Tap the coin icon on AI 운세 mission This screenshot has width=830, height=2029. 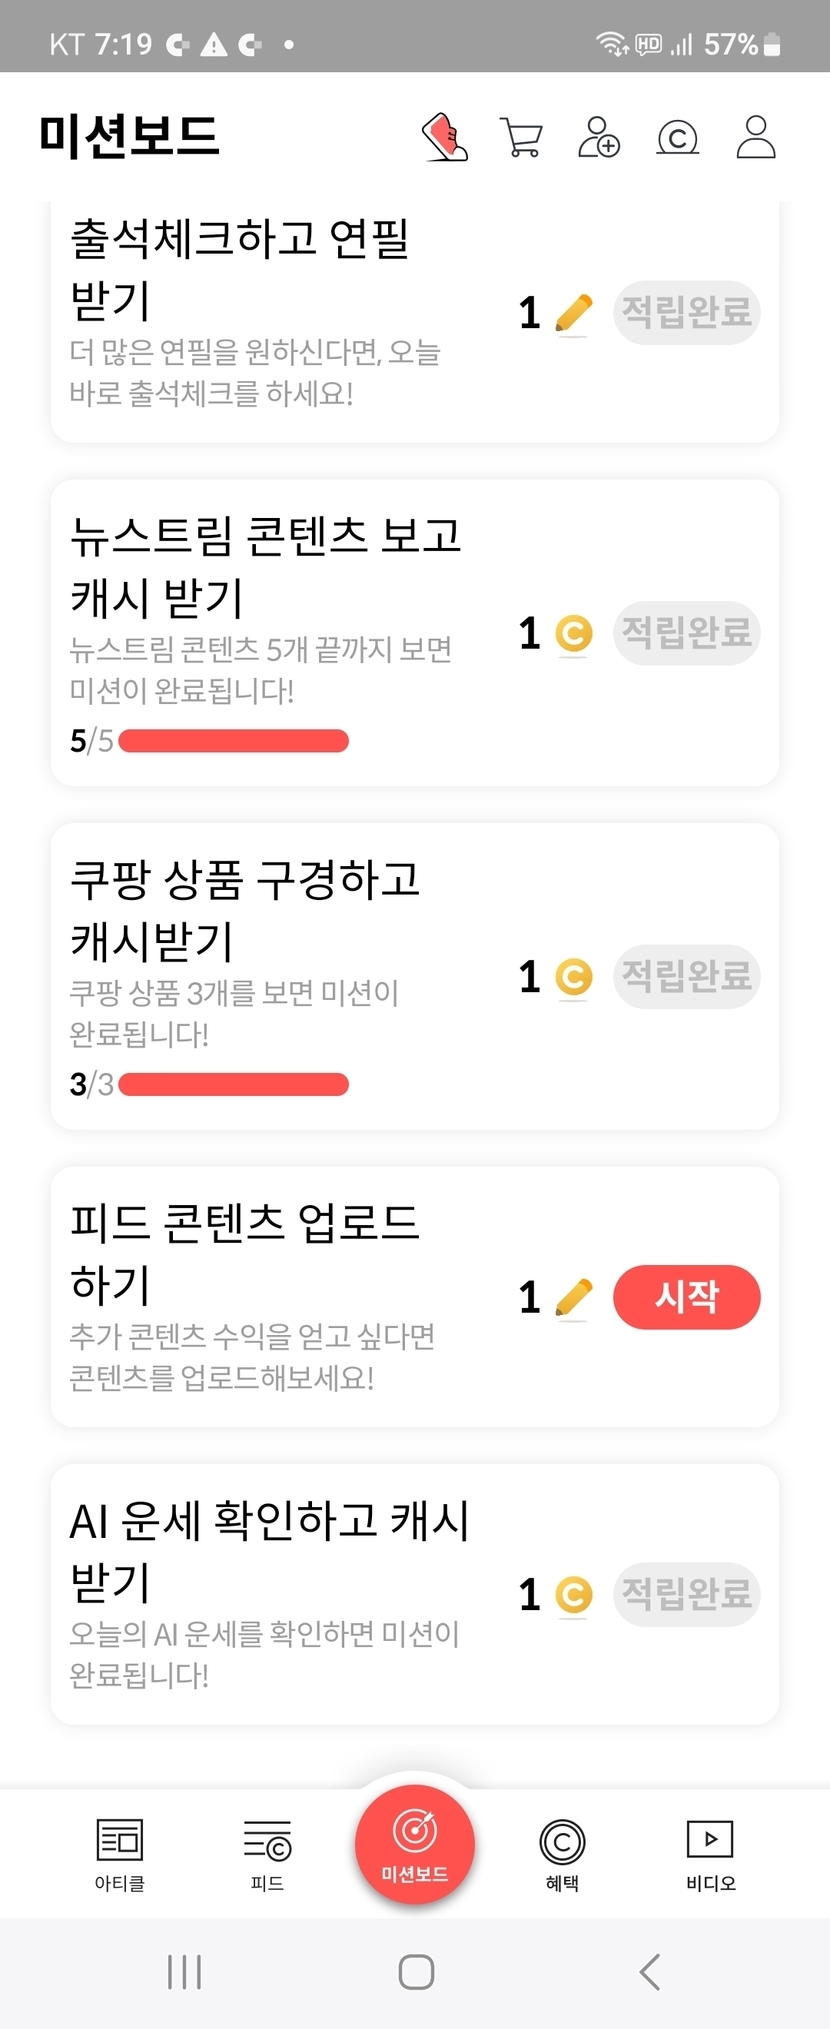(573, 1595)
